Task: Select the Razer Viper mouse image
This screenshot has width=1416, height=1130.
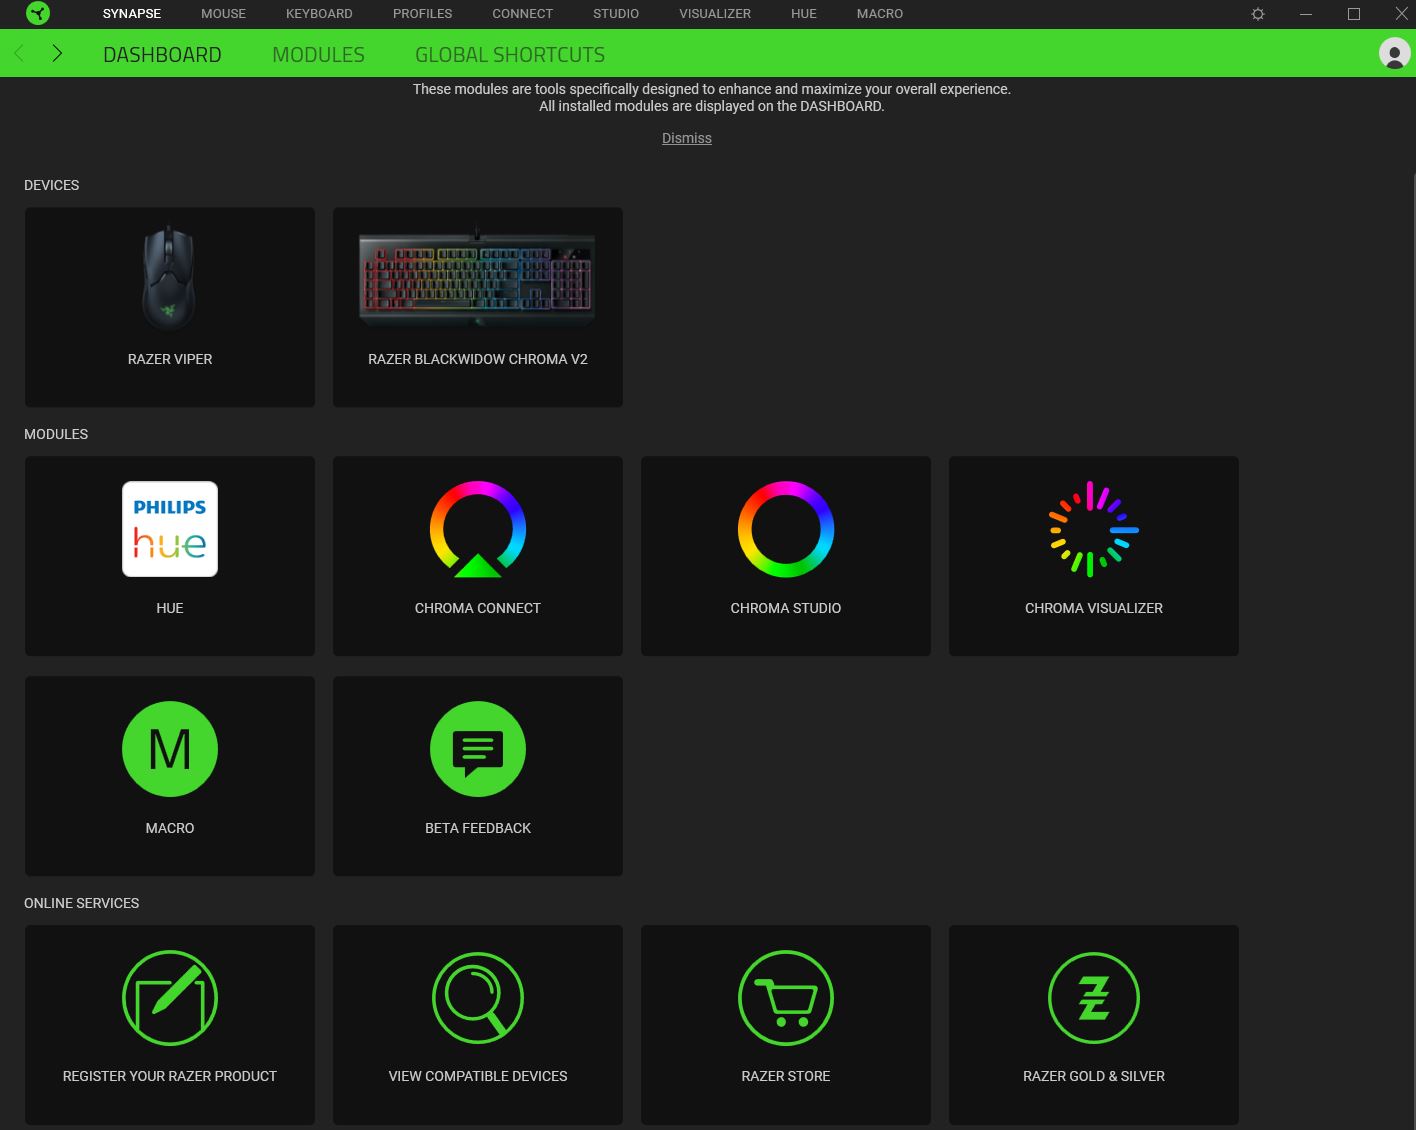Action: pos(170,277)
